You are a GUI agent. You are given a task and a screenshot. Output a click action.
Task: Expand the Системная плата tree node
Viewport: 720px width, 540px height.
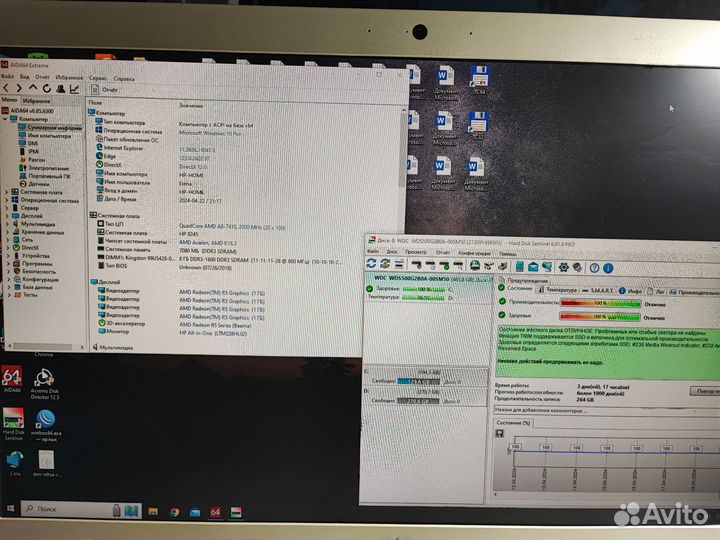[6, 192]
